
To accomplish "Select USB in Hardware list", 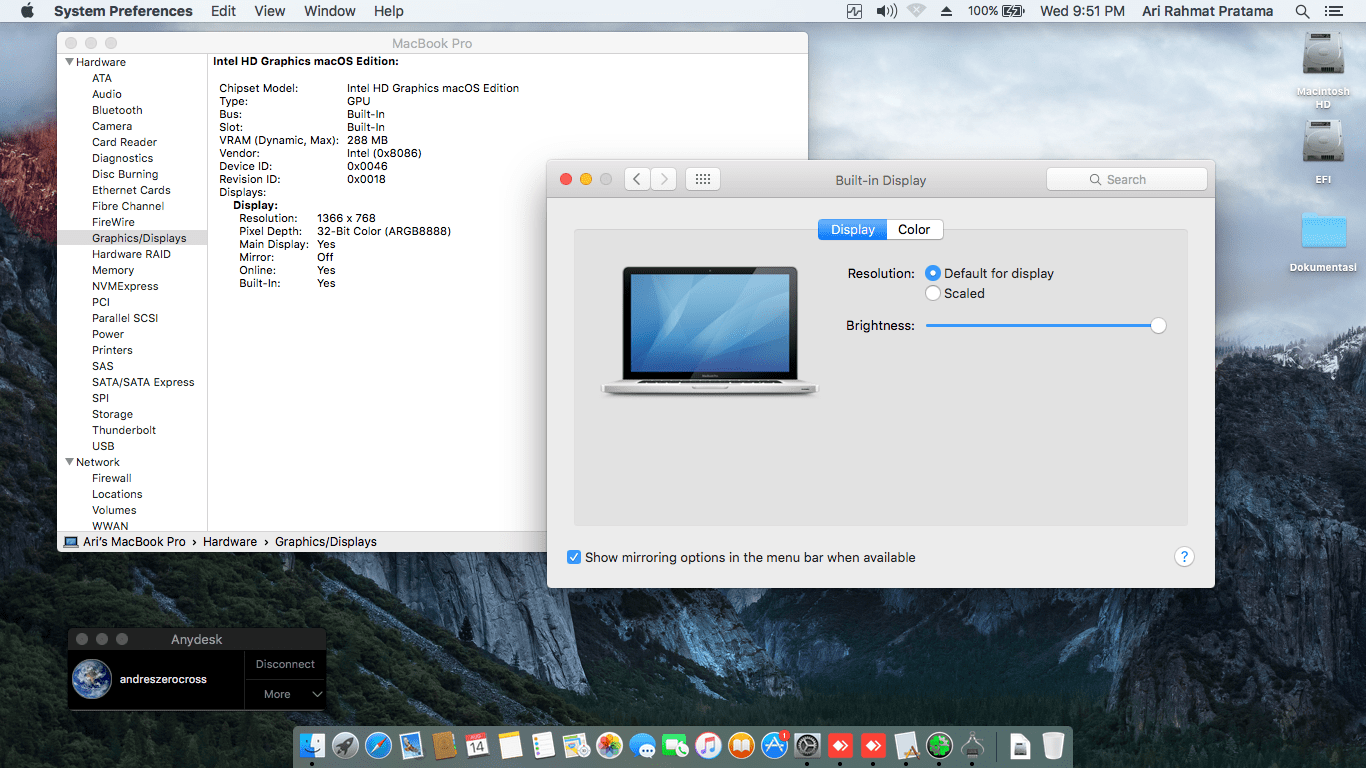I will (103, 446).
